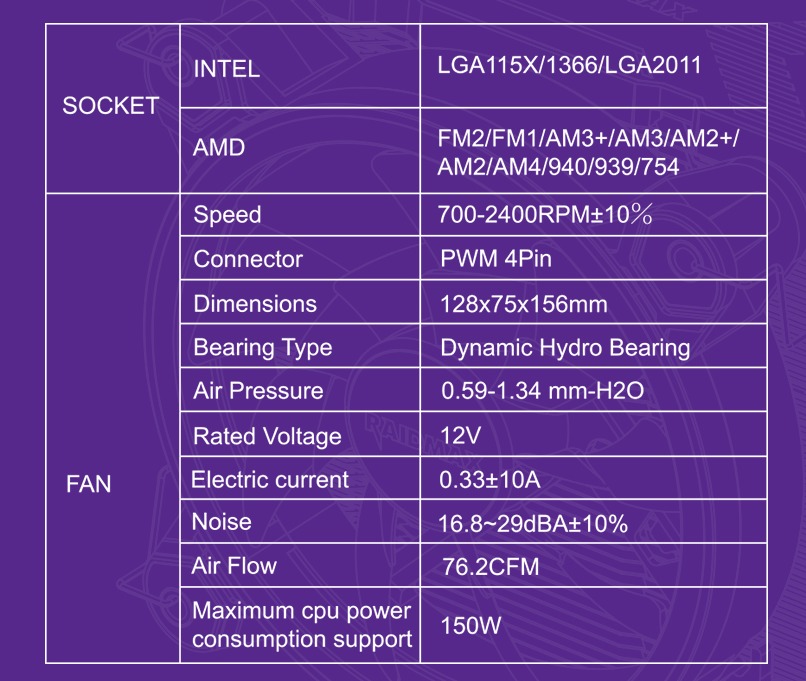Select the Bearing Type label
806x681 pixels.
point(263,348)
